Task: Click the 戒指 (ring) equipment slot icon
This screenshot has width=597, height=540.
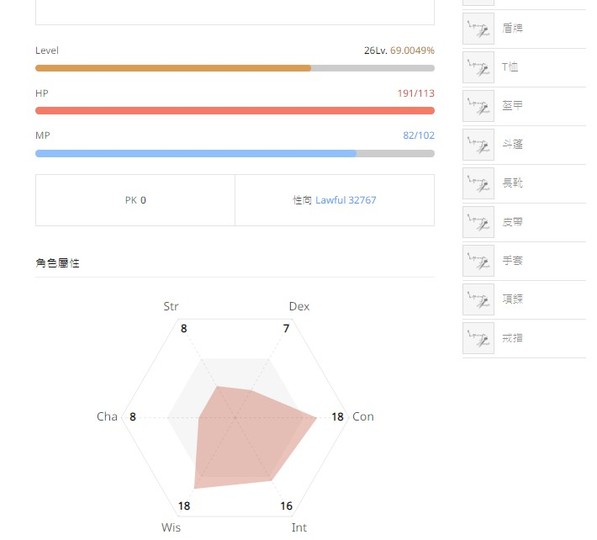Action: 478,338
